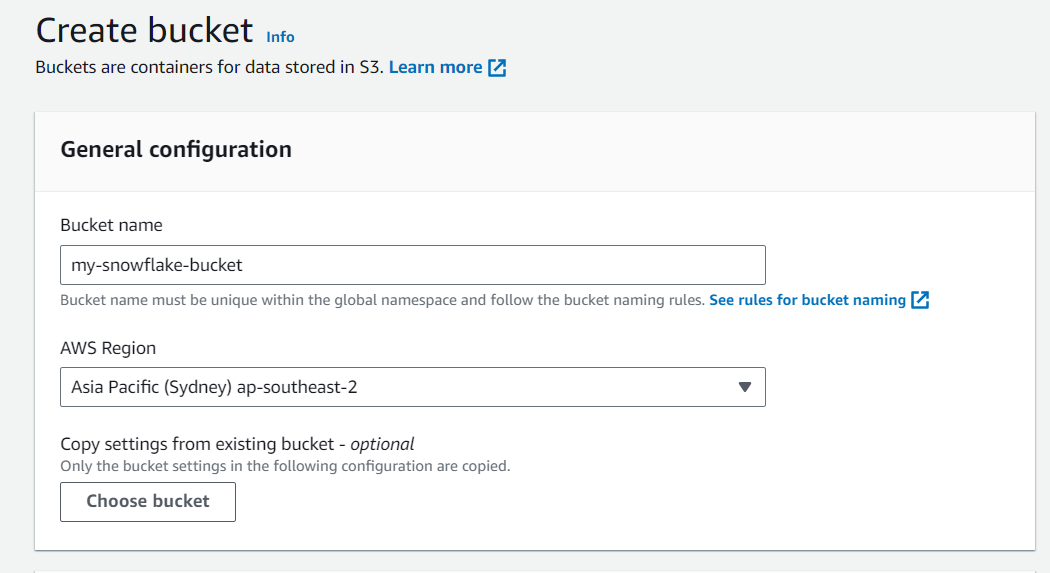
Task: Click the AWS Region label
Action: pos(108,348)
